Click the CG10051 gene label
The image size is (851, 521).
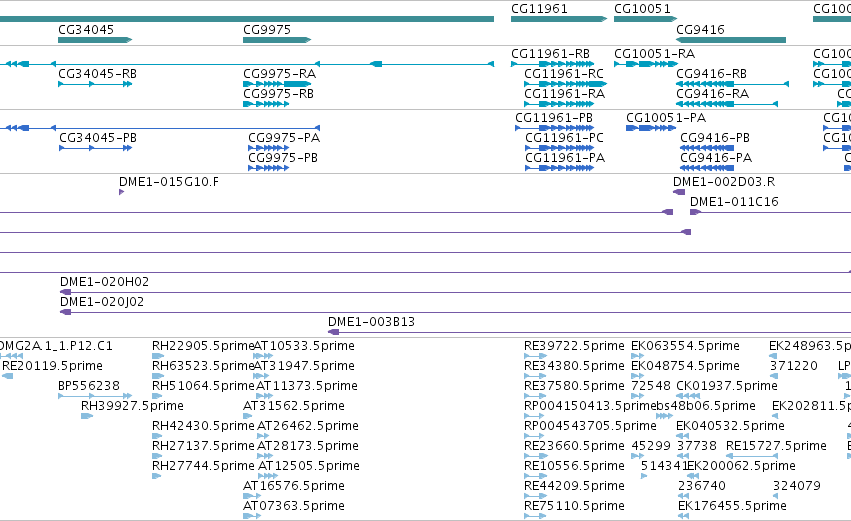click(643, 9)
